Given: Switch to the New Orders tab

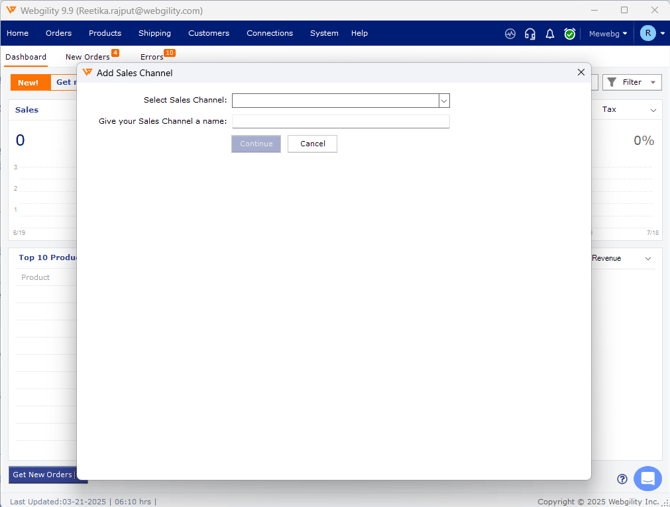Looking at the screenshot, I should pos(88,57).
